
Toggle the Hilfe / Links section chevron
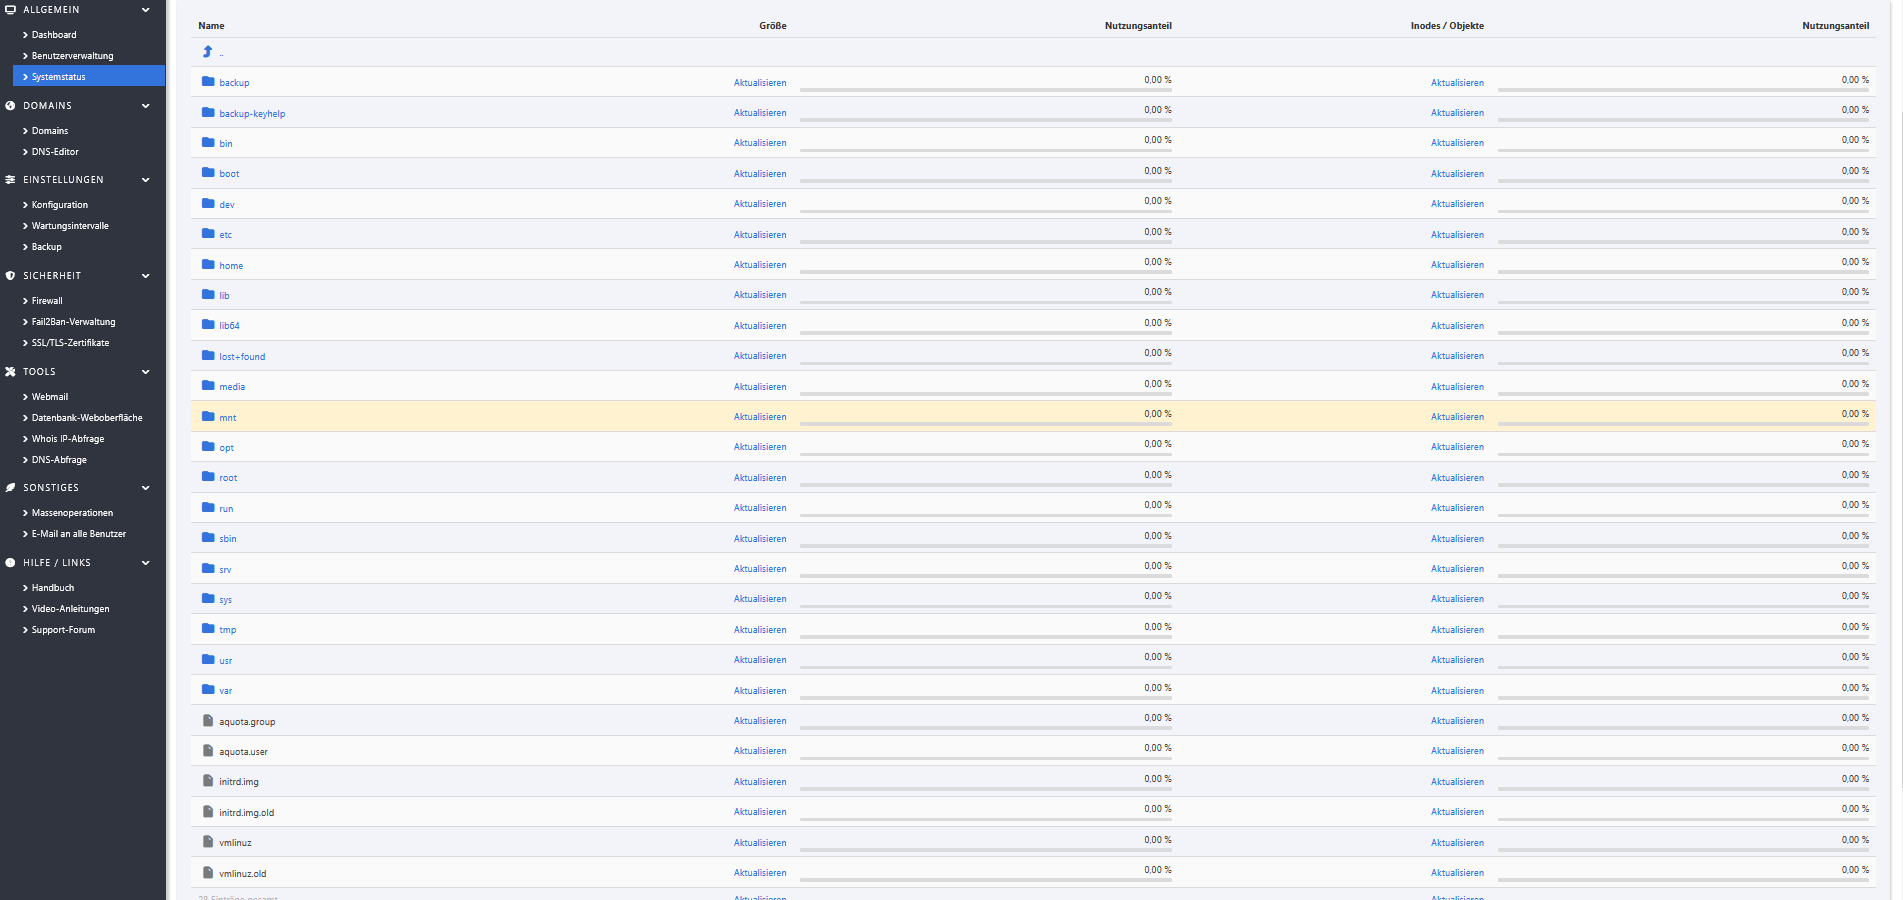click(146, 563)
